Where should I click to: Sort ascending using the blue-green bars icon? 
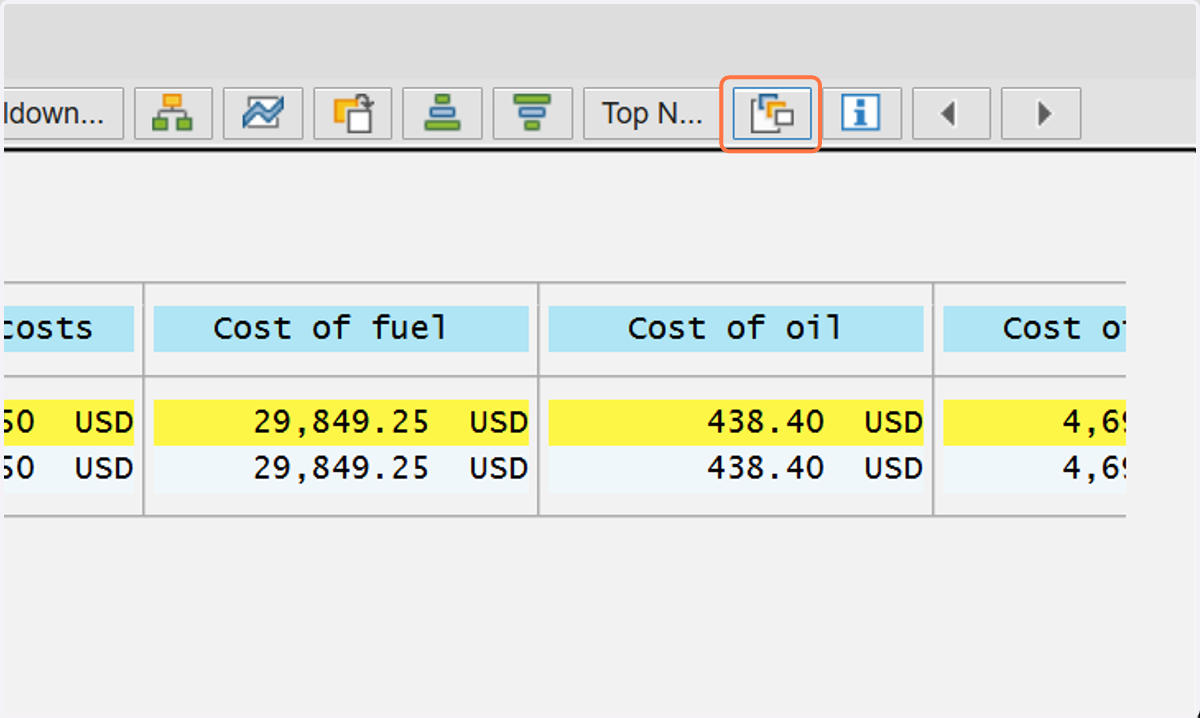click(x=442, y=113)
